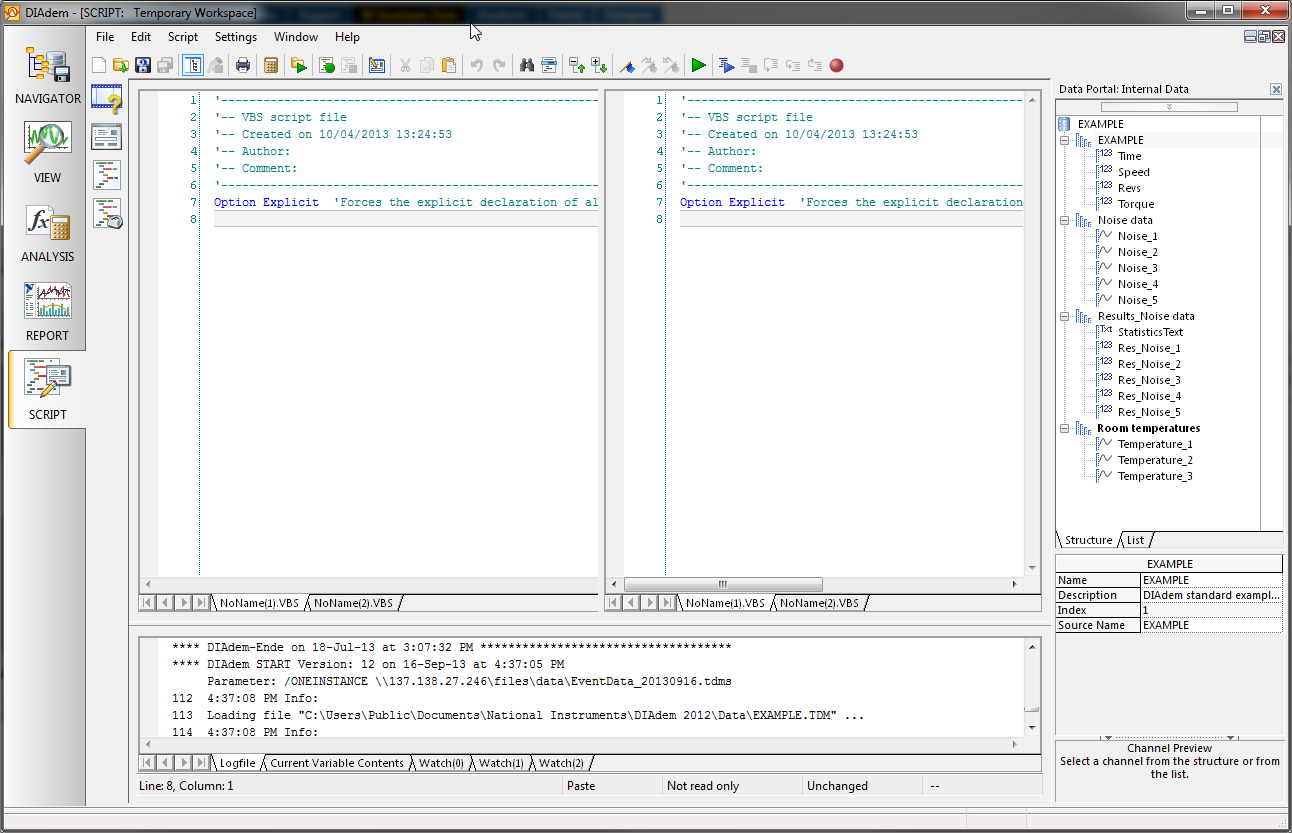Collapse the Results_Noise data group

(1066, 316)
